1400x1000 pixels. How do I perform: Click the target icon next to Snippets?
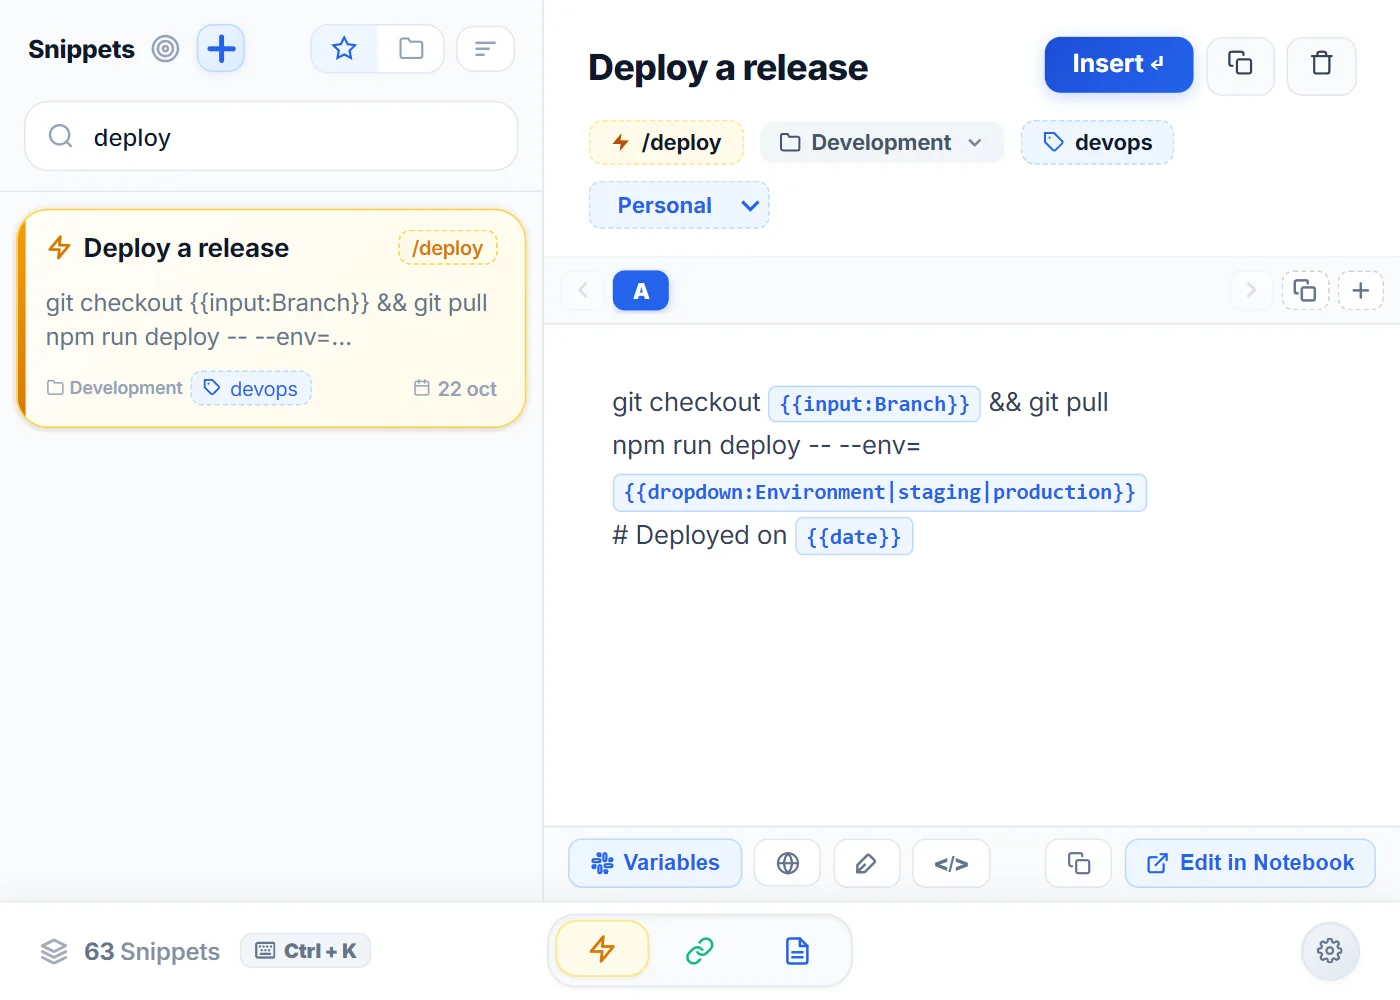point(165,49)
